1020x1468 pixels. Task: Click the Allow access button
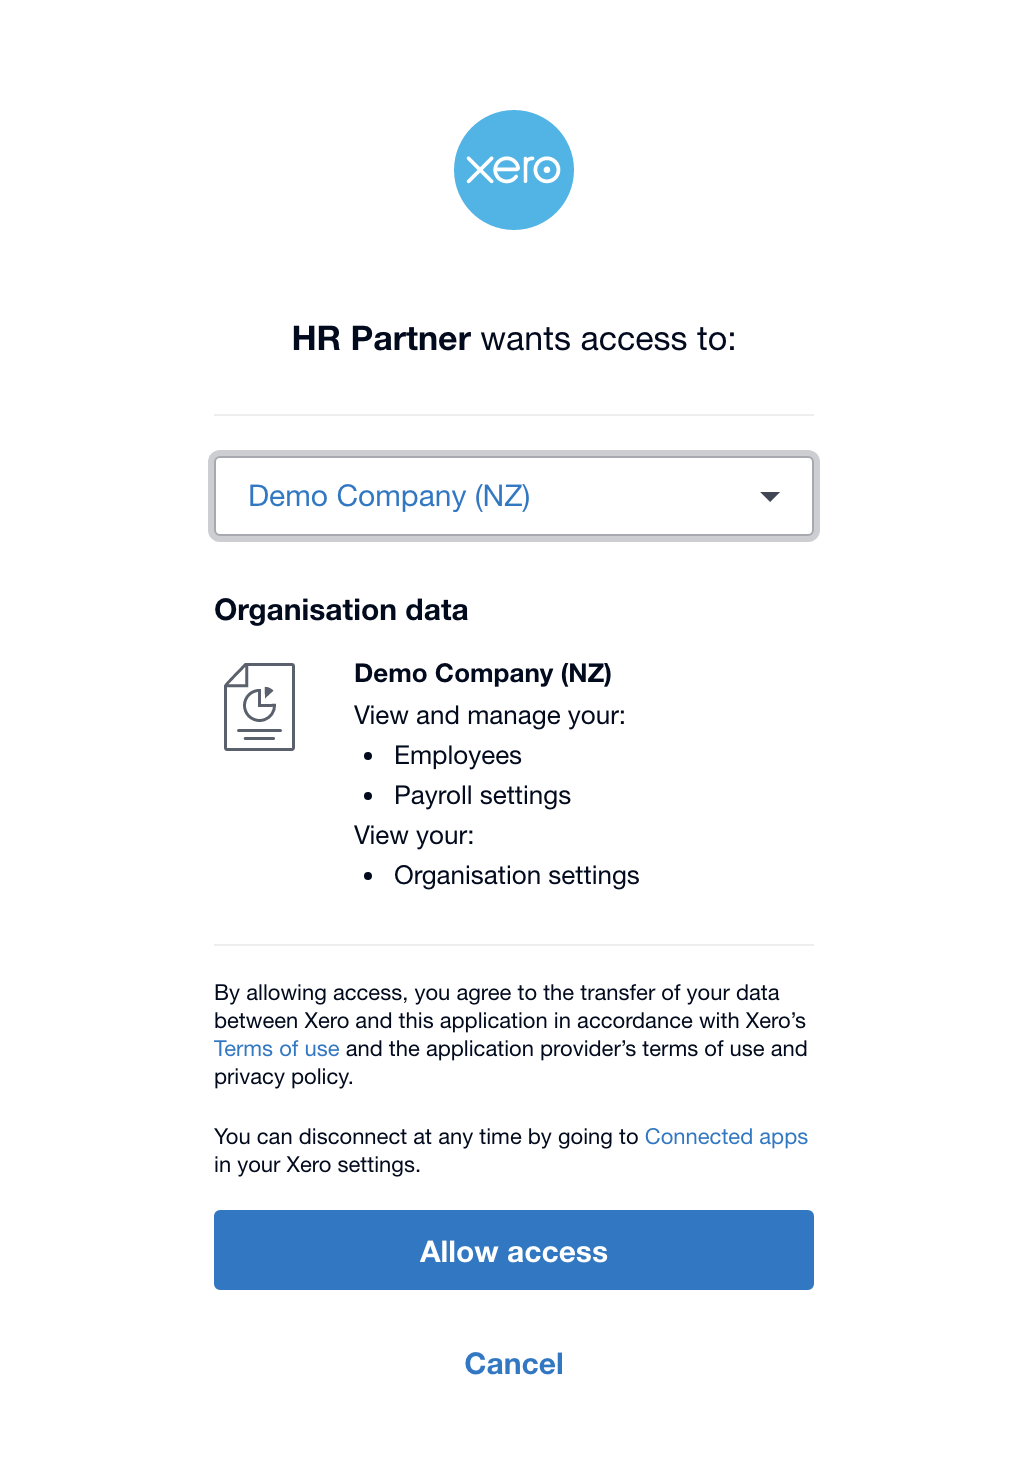tap(514, 1250)
